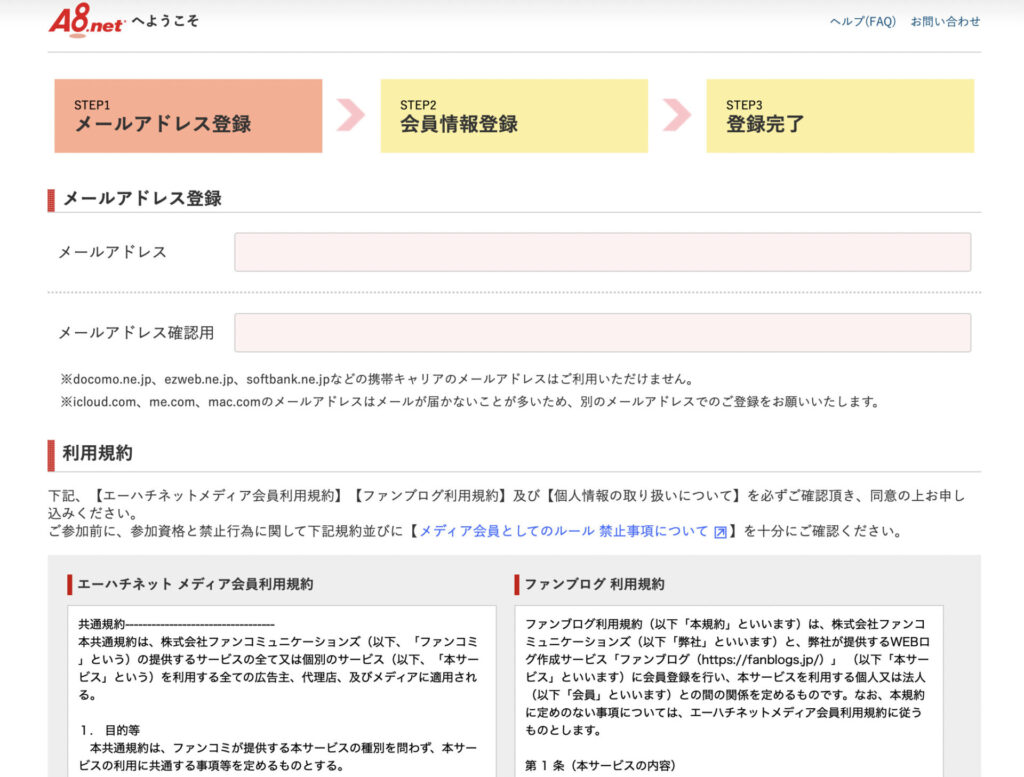Viewport: 1024px width, 777px height.
Task: Click the メールアドレス確認用 field label
Action: (x=136, y=332)
